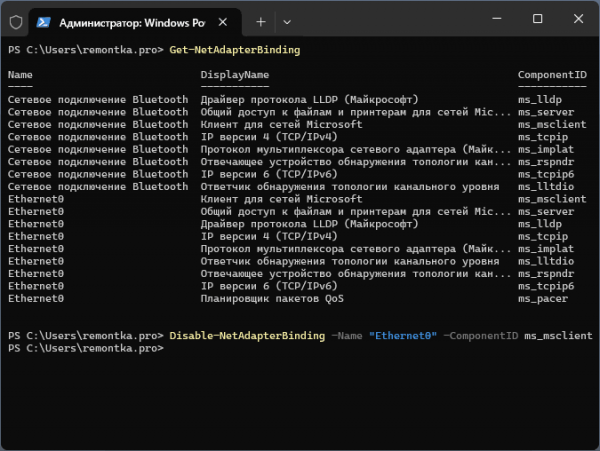Click the ComponentID column header

(x=552, y=75)
